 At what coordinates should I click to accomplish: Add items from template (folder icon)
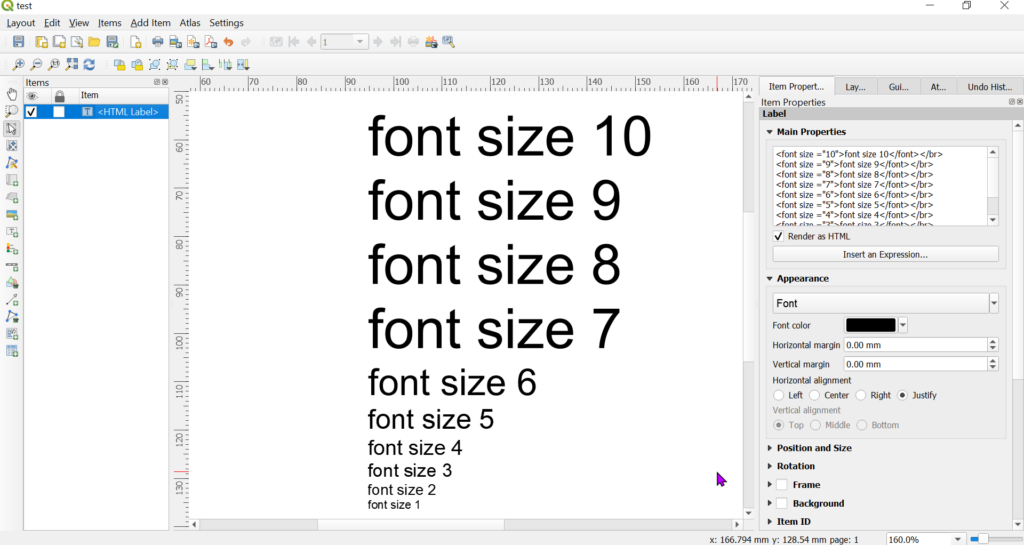94,42
